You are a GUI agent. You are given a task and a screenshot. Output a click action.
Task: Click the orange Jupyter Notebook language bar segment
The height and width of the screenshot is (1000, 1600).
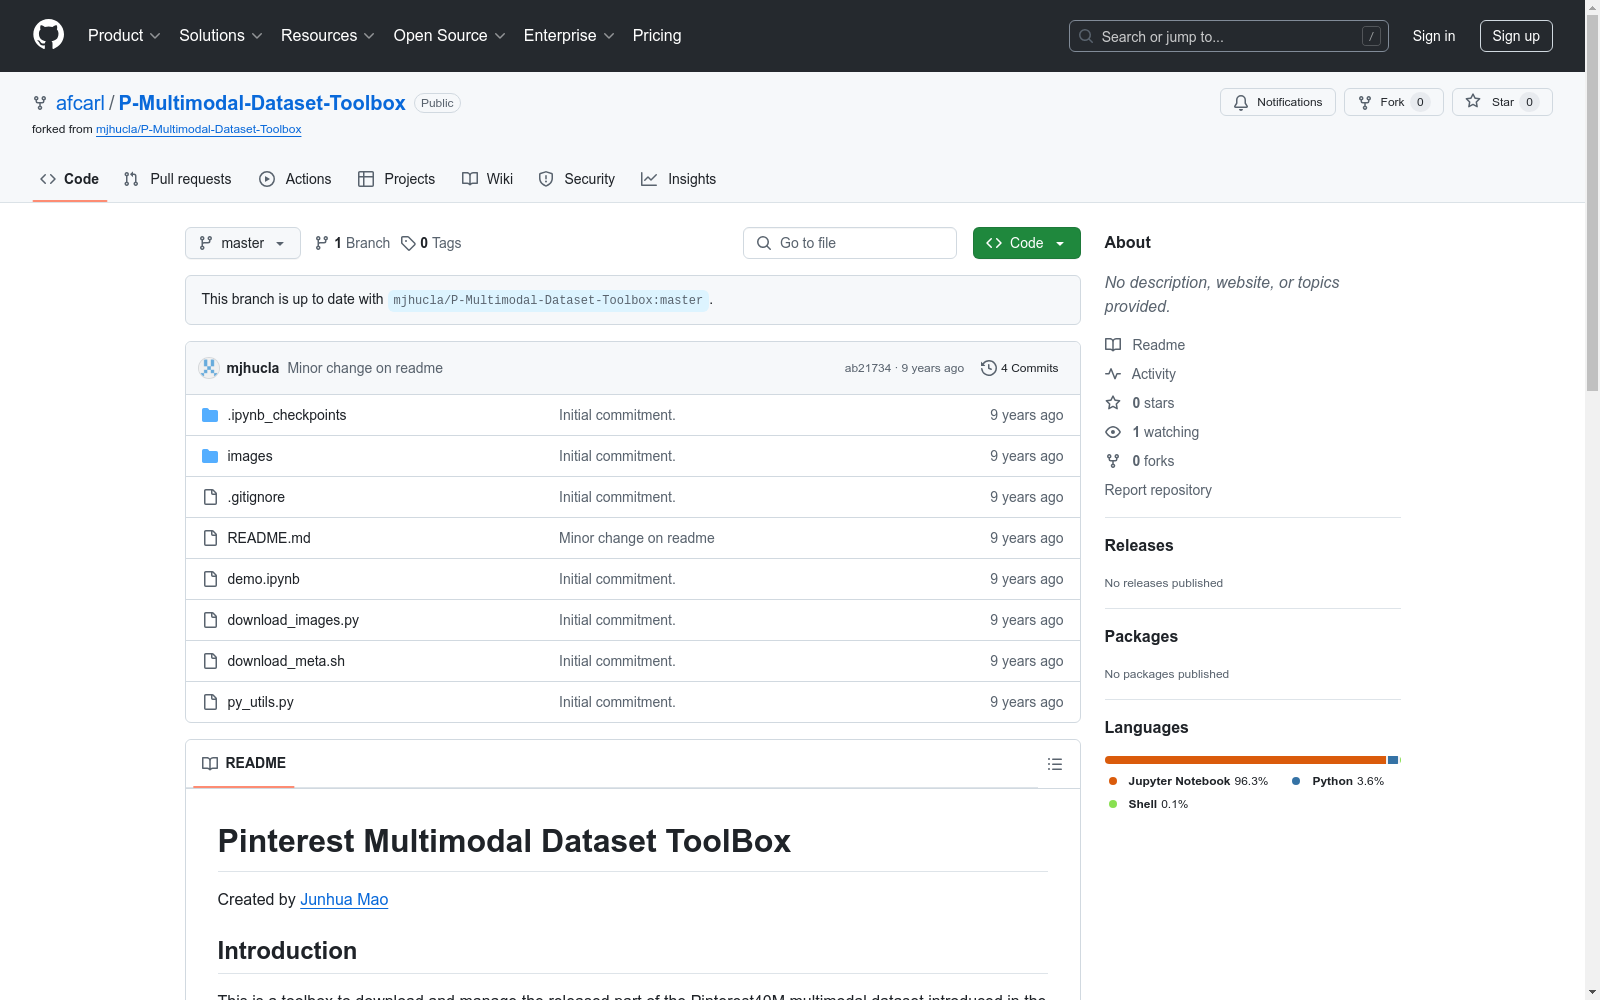(x=1245, y=760)
